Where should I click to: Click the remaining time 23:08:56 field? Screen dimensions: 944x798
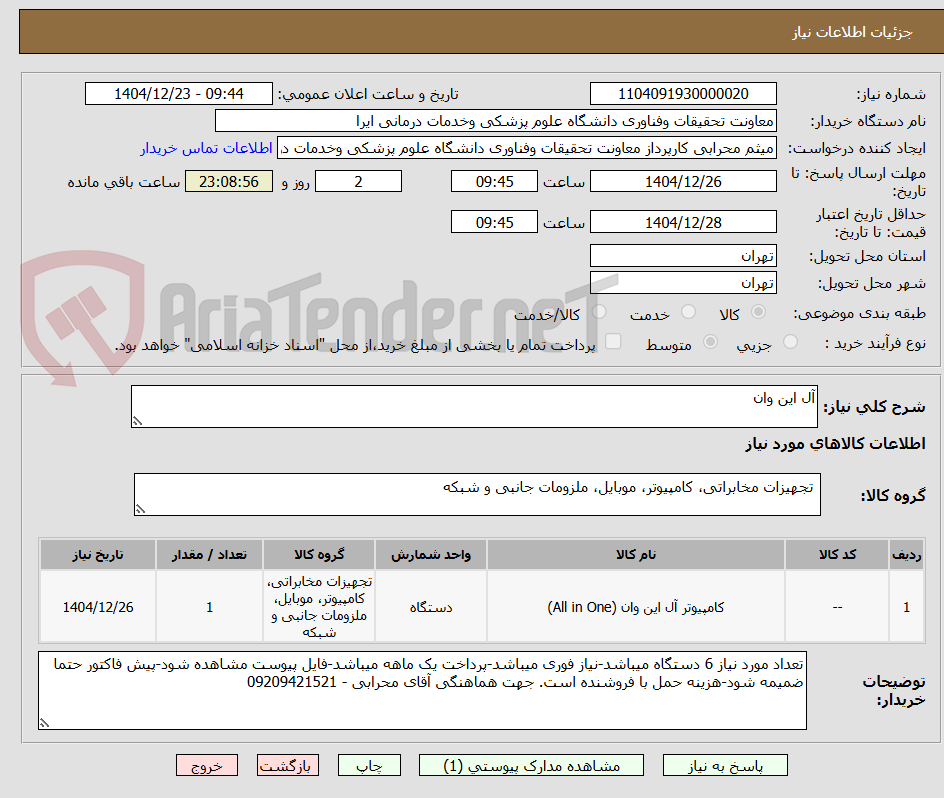[x=229, y=181]
